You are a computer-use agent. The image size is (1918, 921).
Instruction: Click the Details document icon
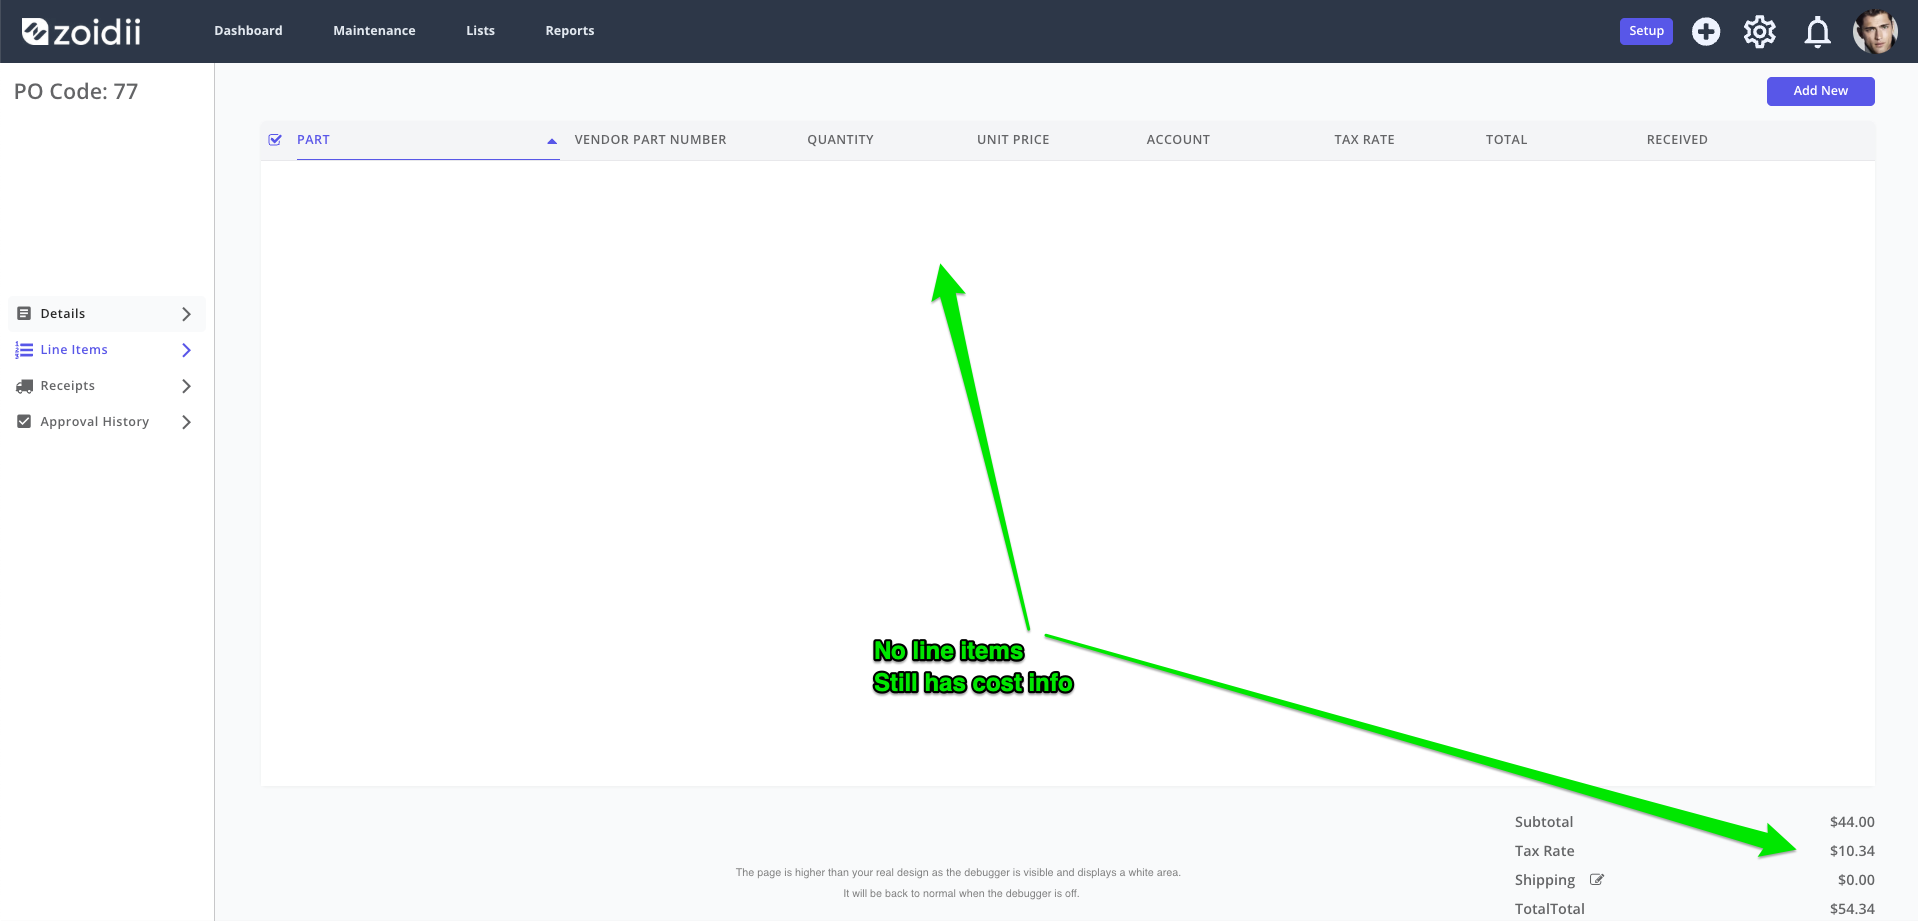click(x=24, y=314)
